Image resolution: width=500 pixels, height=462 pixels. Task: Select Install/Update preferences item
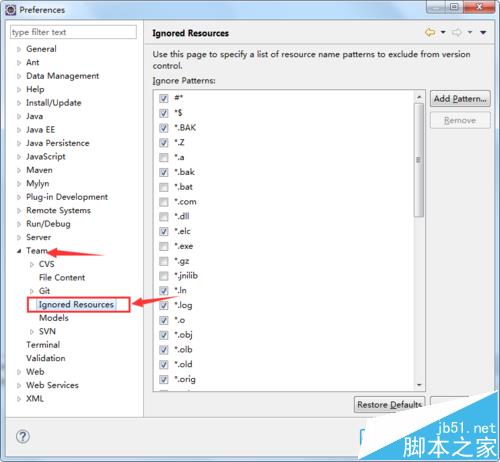point(54,103)
